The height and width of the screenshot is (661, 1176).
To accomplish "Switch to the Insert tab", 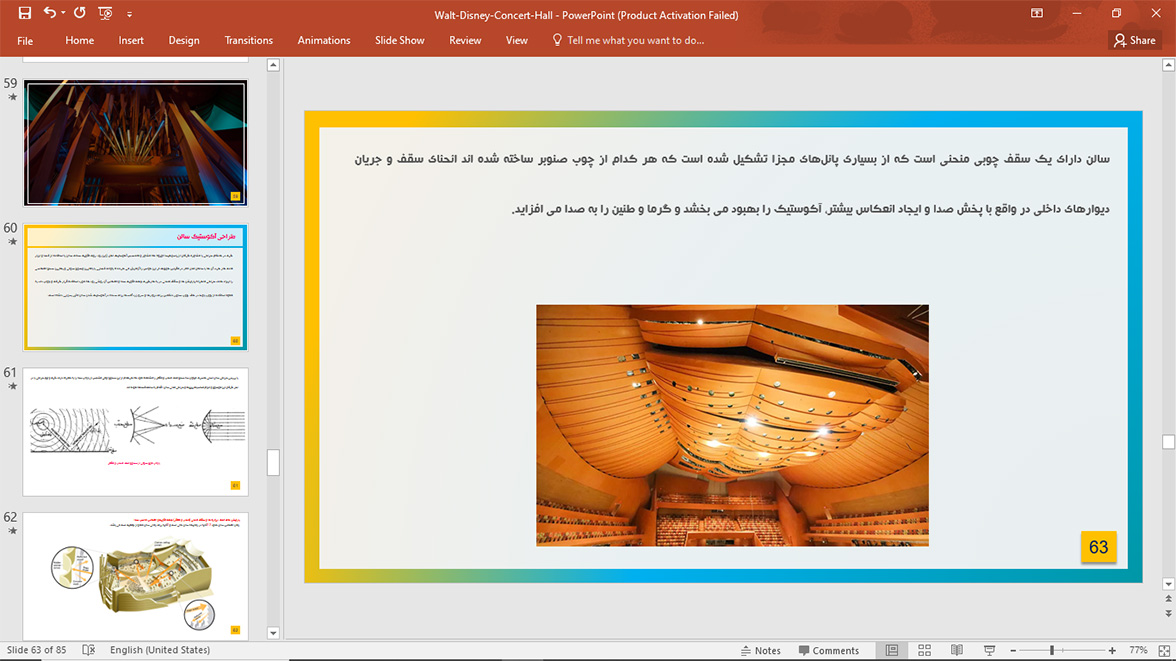I will (x=130, y=41).
